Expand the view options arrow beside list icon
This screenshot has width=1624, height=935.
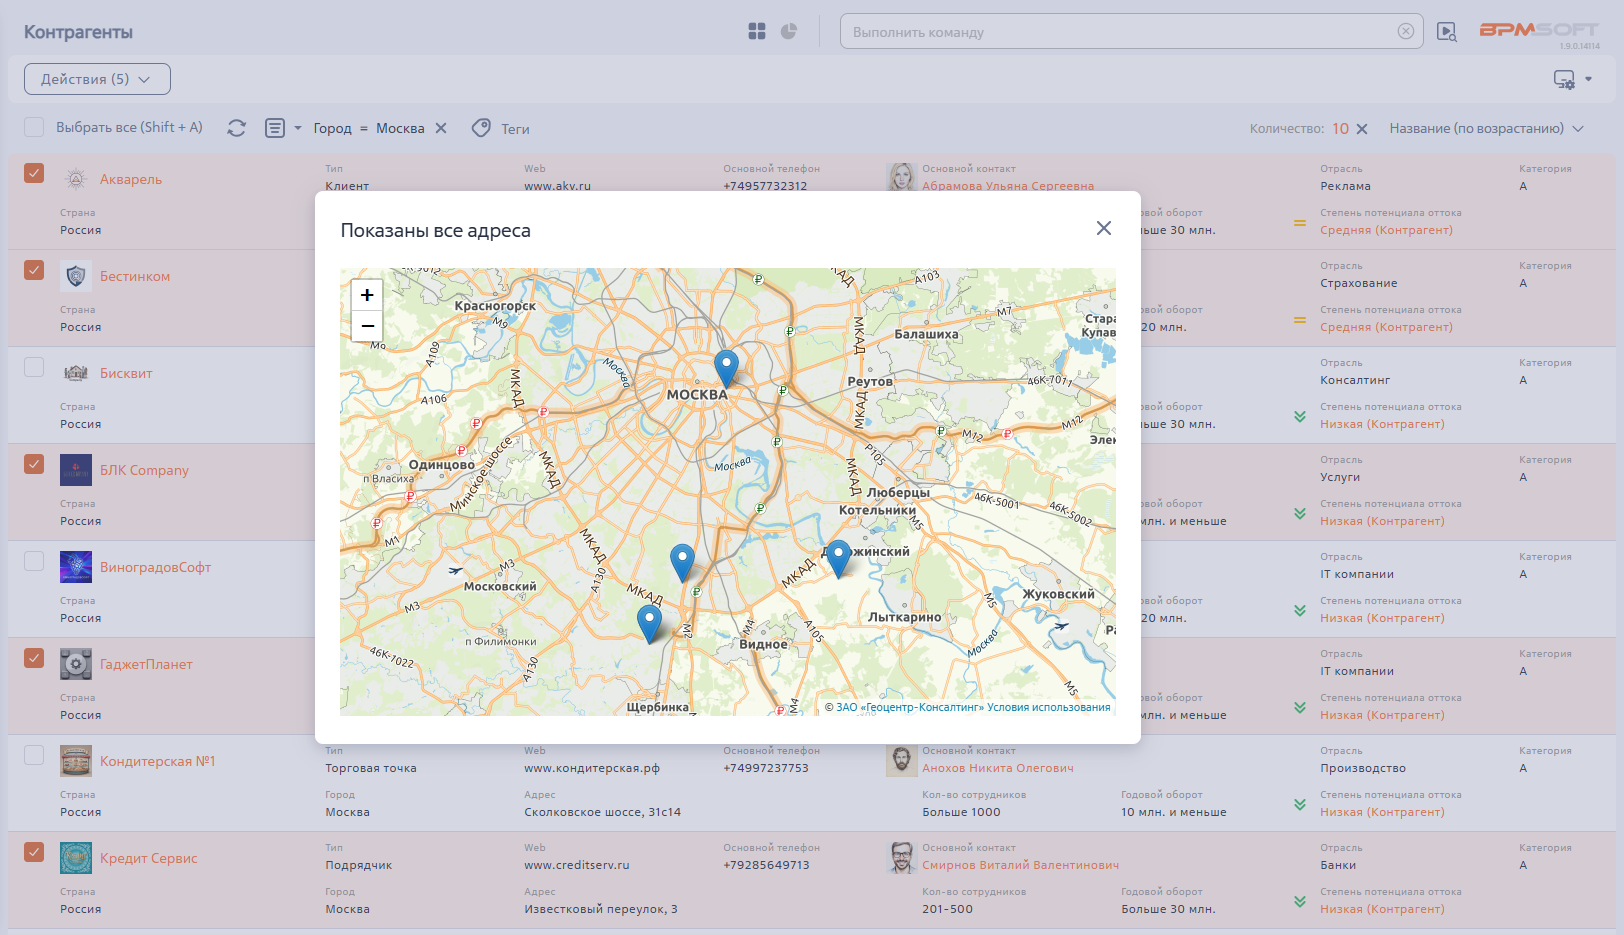point(297,128)
